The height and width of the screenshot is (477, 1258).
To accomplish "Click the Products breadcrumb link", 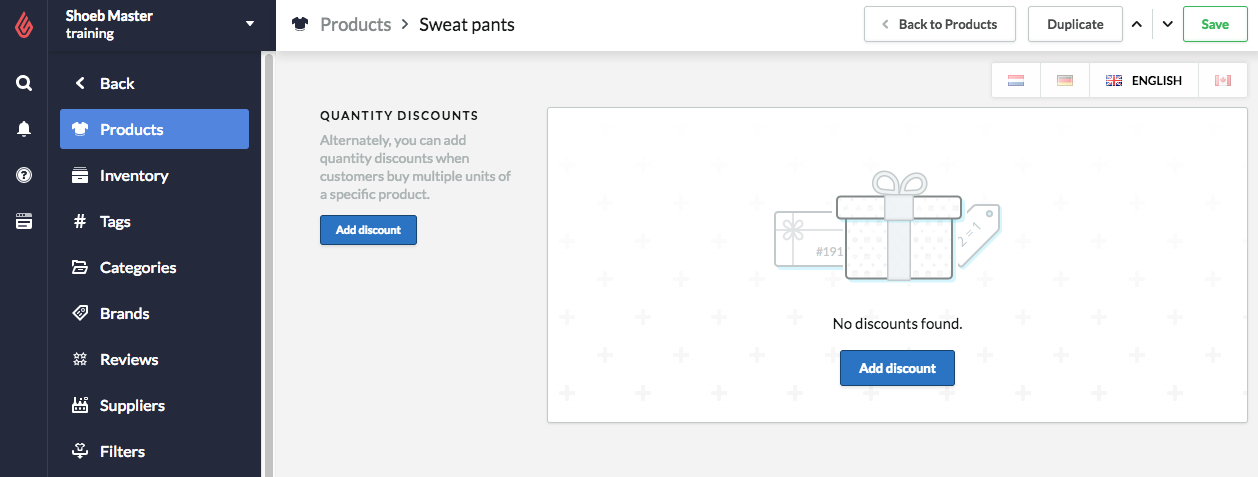I will pyautogui.click(x=355, y=24).
